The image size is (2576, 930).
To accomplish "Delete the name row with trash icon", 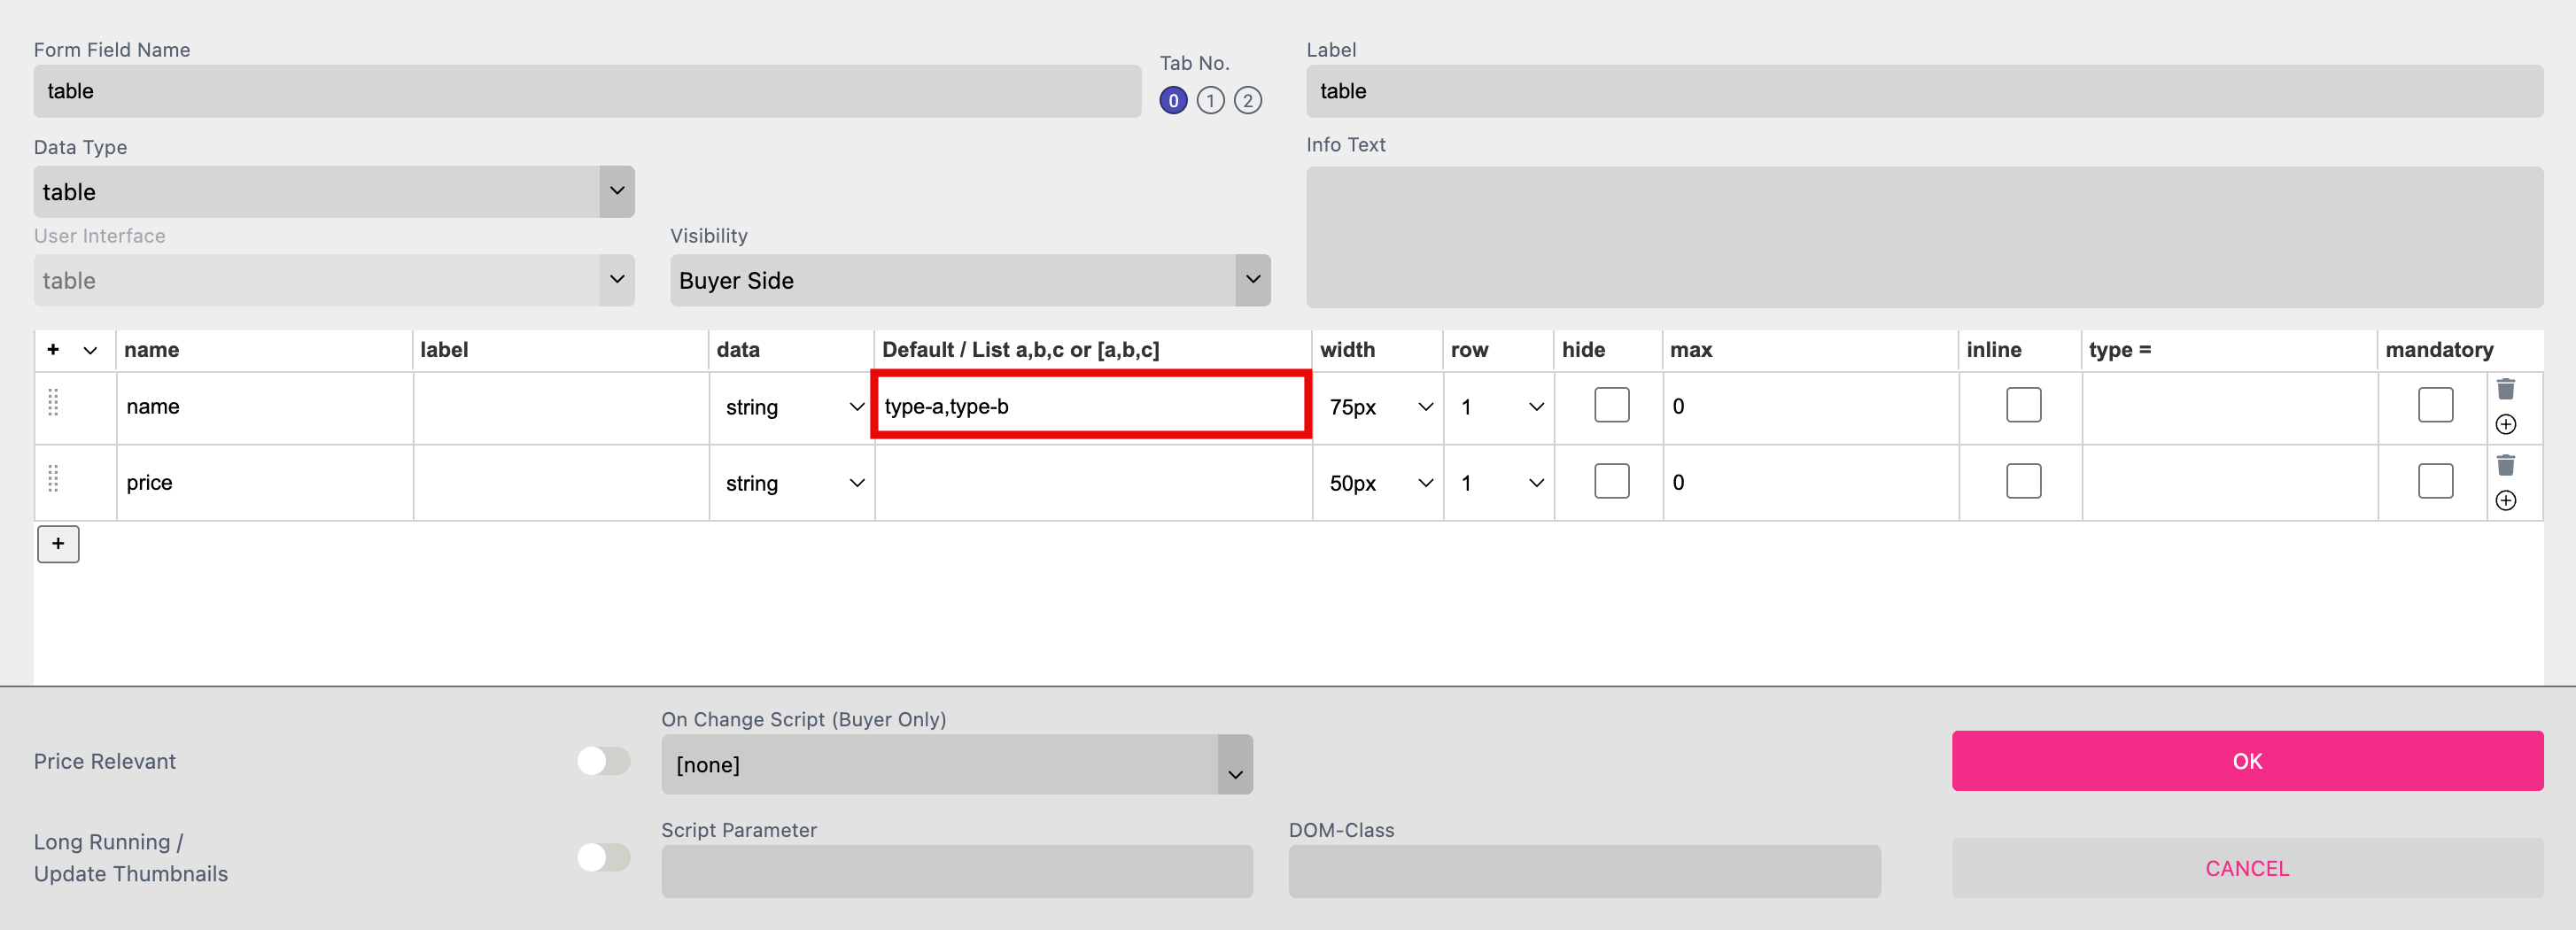I will [2505, 389].
